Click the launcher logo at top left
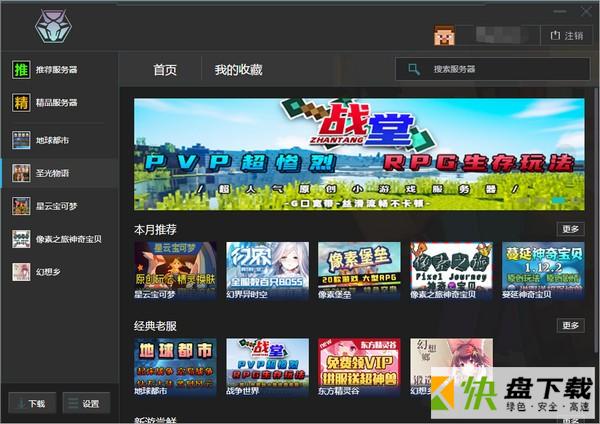The width and height of the screenshot is (600, 424). [53, 26]
